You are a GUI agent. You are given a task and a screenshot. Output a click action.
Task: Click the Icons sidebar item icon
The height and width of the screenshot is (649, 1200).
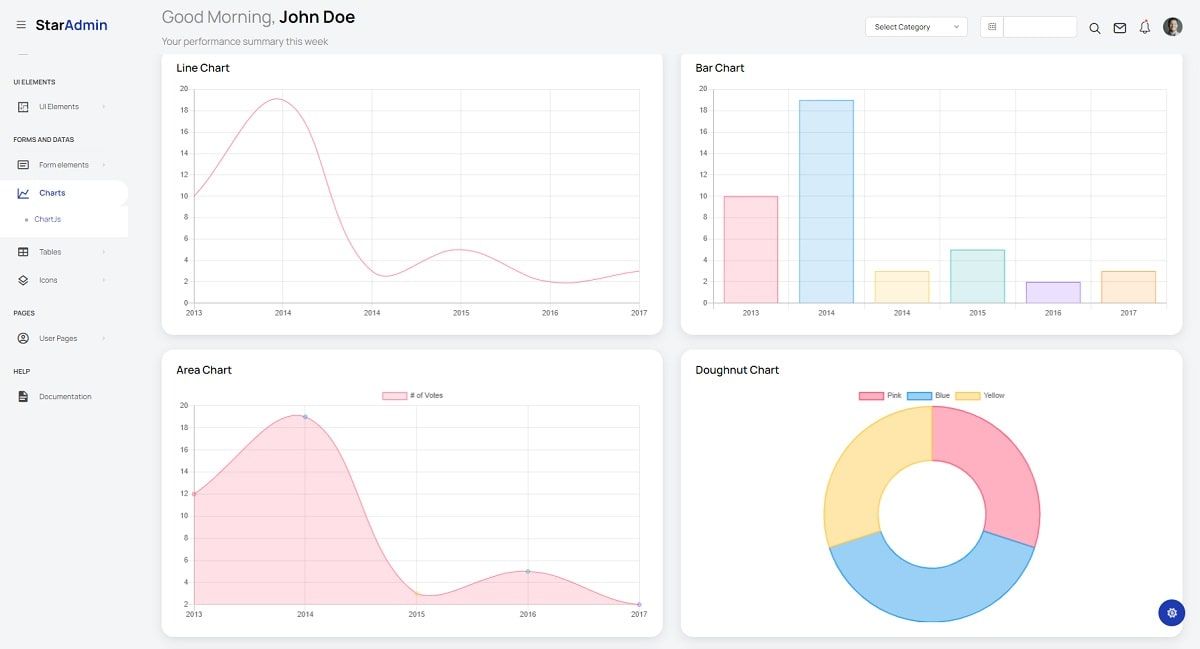point(22,280)
